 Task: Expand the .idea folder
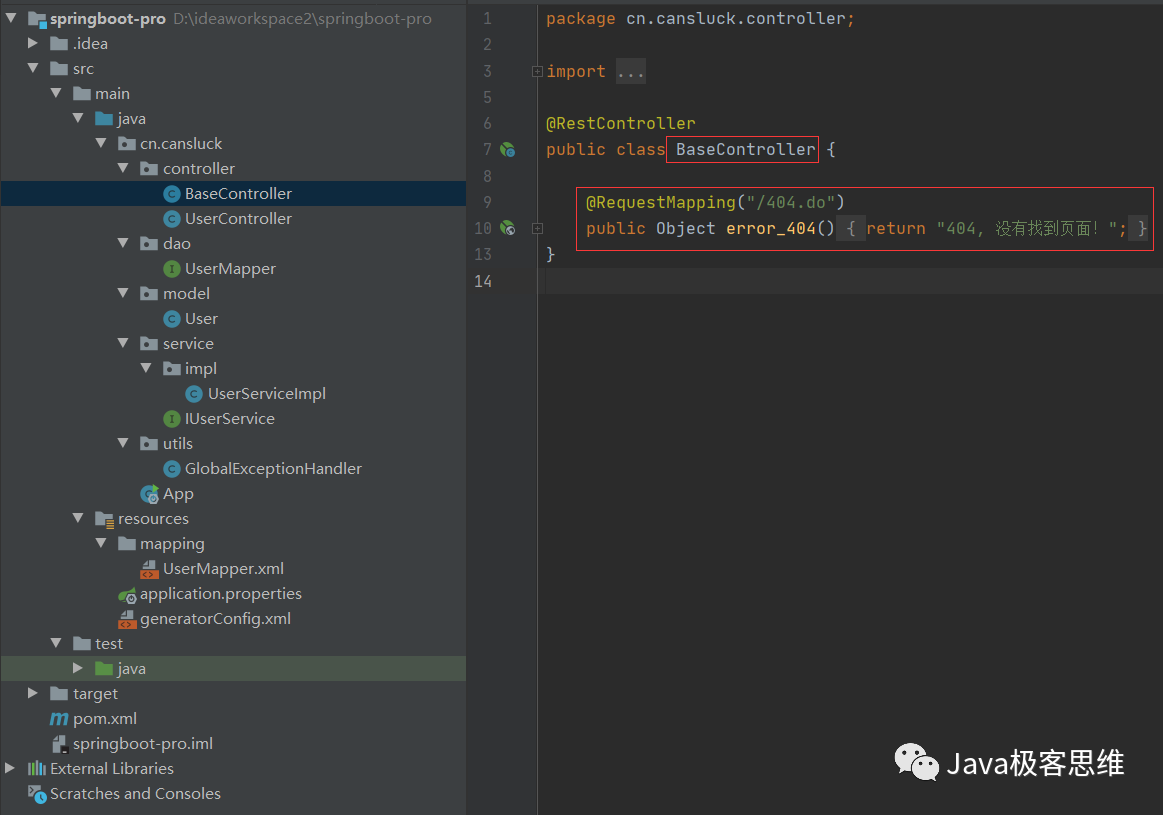tap(33, 43)
